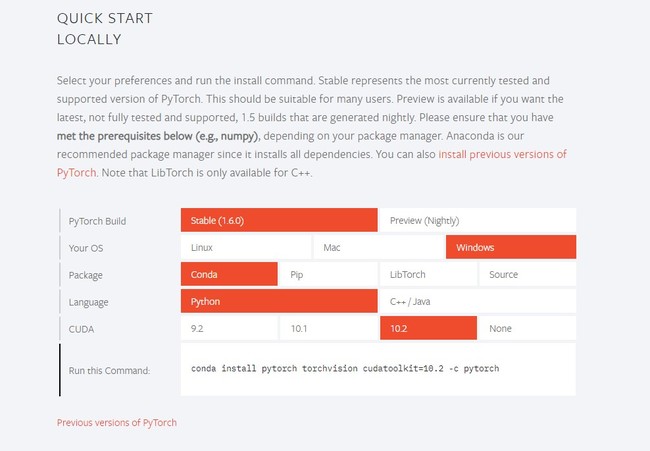Viewport: 650px width, 451px height.
Task: Open the inline "install previous versions of PyTorch" link
Action: [x=502, y=154]
